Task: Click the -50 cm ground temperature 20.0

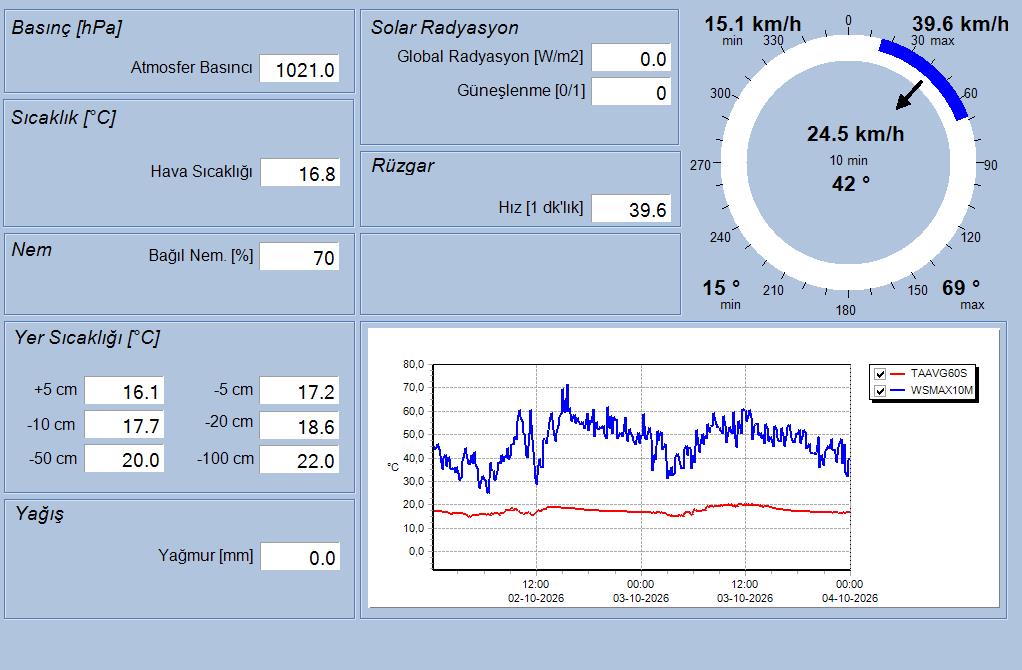Action: tap(124, 459)
